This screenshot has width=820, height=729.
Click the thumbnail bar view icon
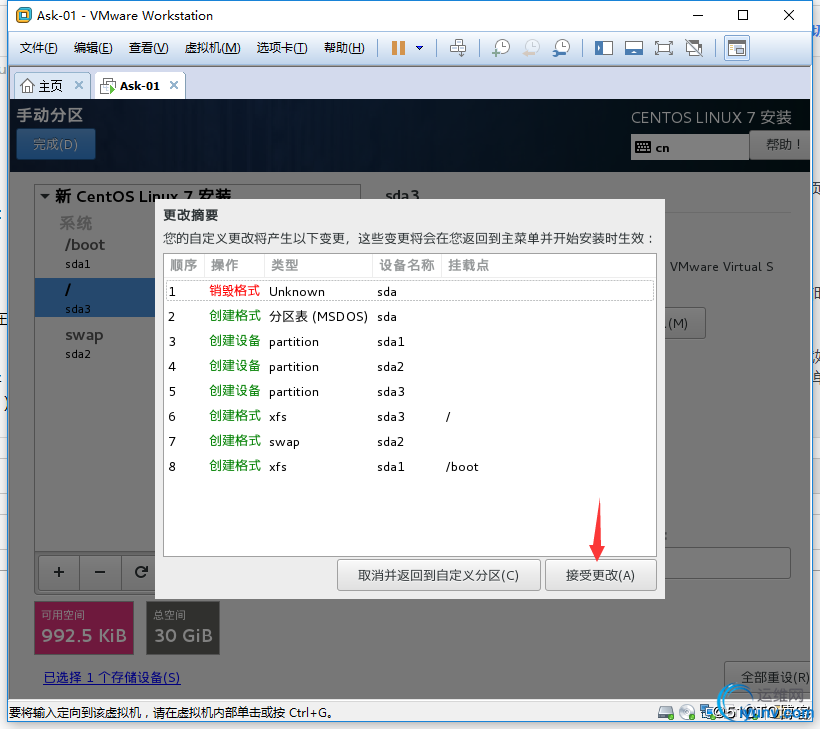click(x=634, y=48)
